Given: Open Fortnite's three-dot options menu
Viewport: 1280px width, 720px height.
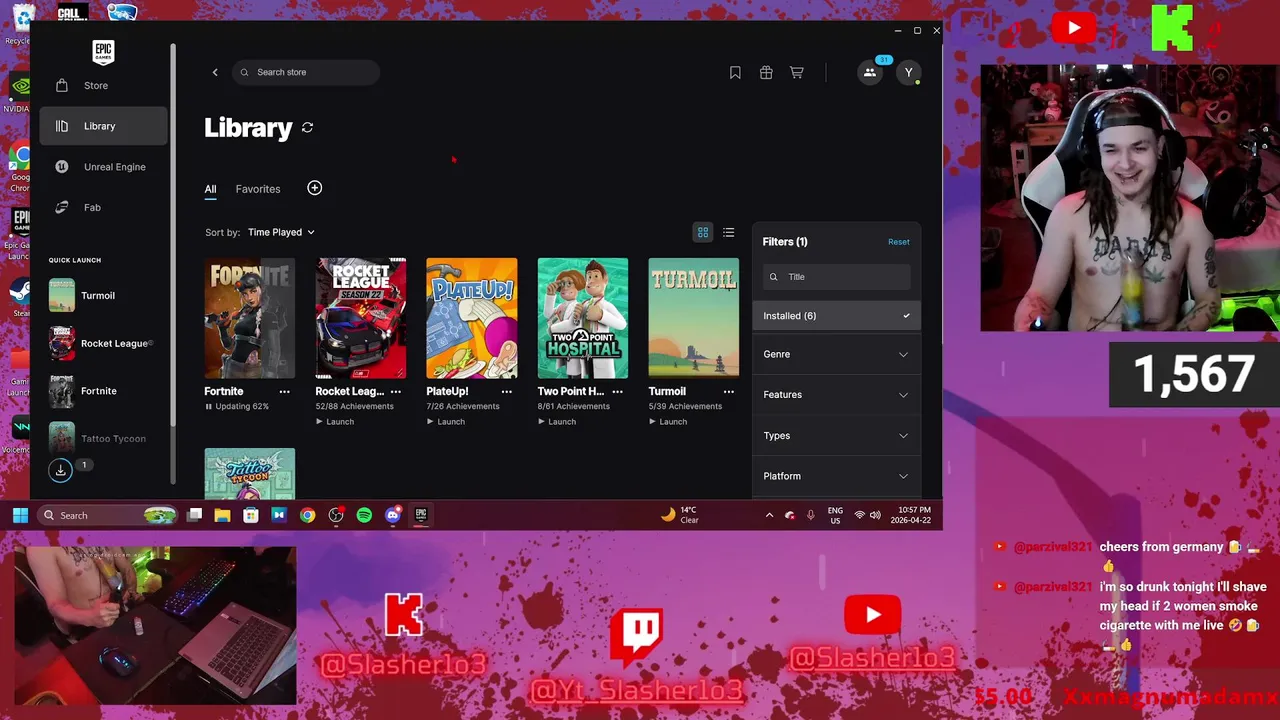Looking at the screenshot, I should [285, 392].
